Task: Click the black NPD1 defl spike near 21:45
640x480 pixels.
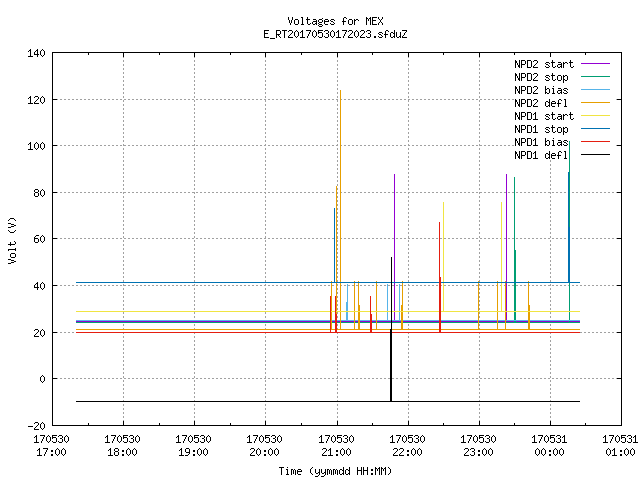Action: (x=391, y=327)
